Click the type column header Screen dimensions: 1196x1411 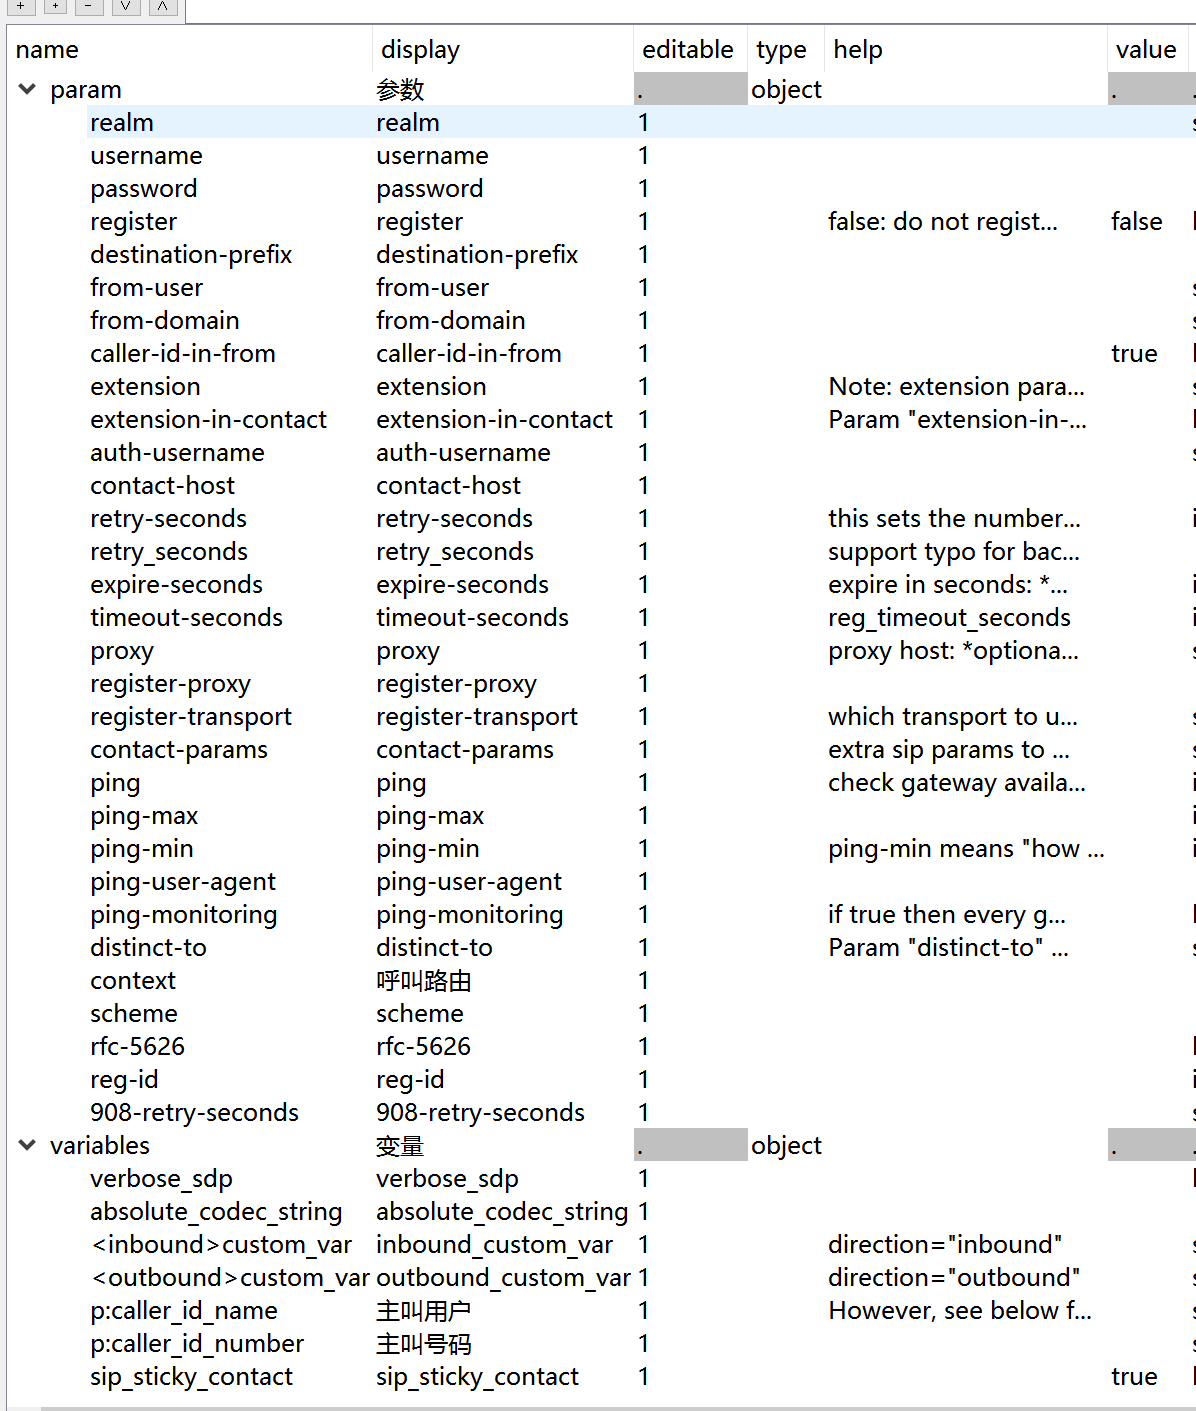point(781,50)
